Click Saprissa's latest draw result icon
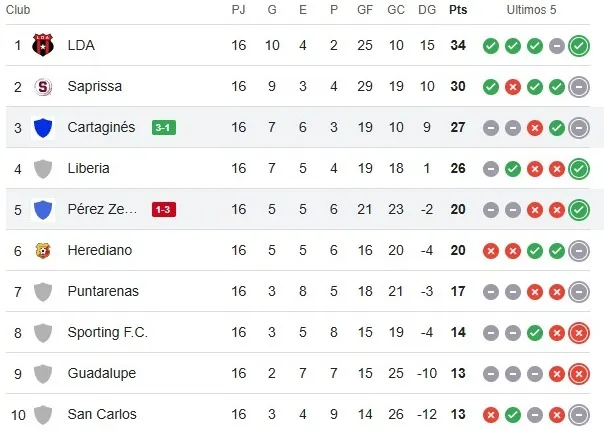 click(x=579, y=86)
